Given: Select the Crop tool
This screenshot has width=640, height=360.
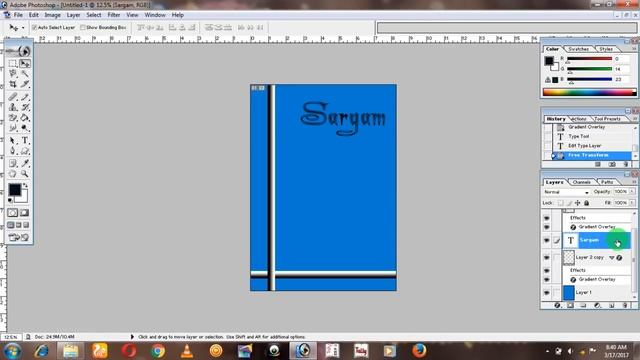Looking at the screenshot, I should click(x=13, y=84).
